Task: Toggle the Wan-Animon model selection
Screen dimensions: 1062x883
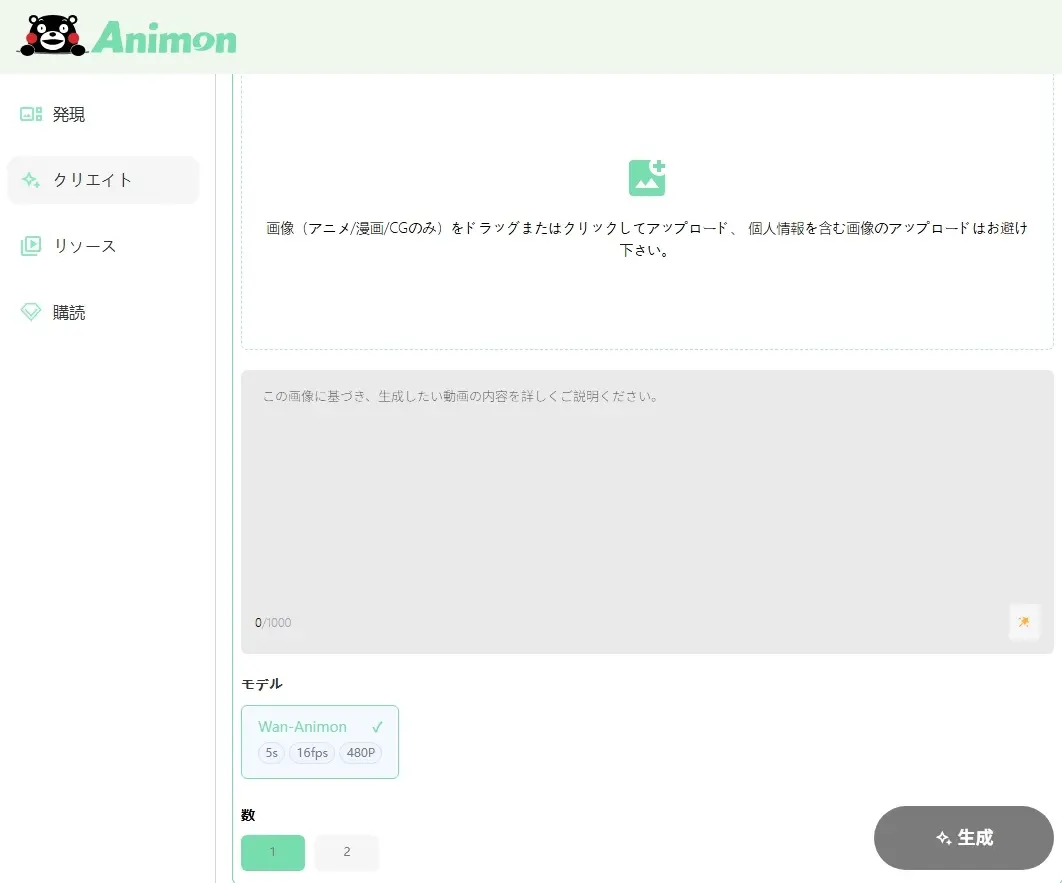Action: (x=320, y=742)
